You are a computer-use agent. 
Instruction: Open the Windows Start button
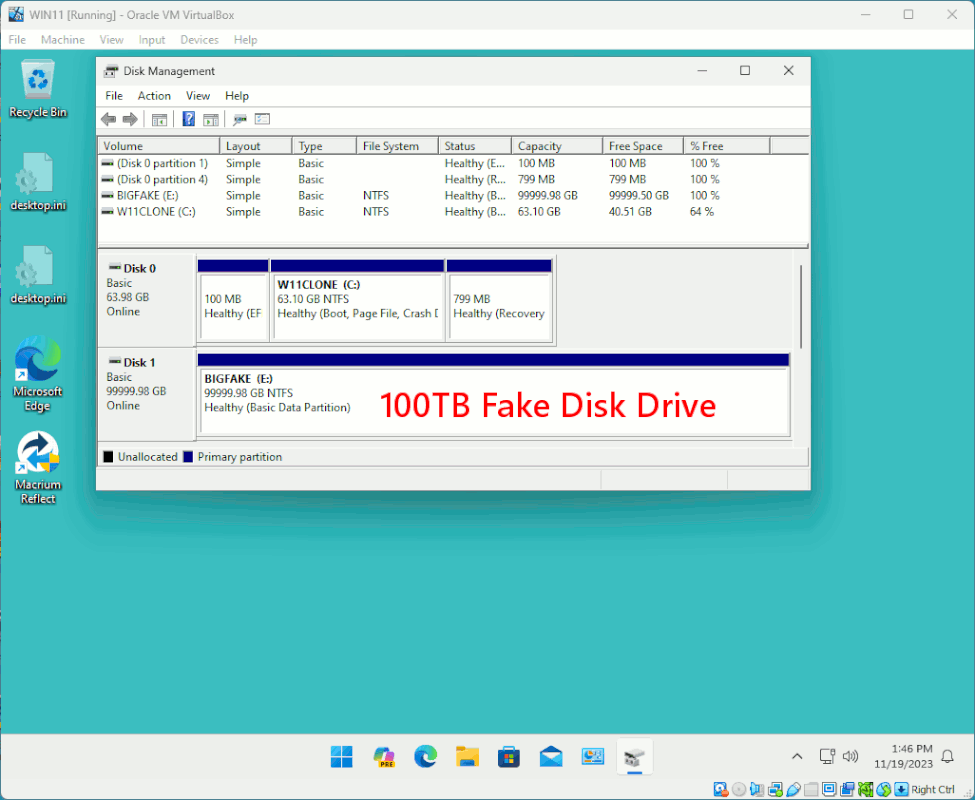tap(341, 756)
